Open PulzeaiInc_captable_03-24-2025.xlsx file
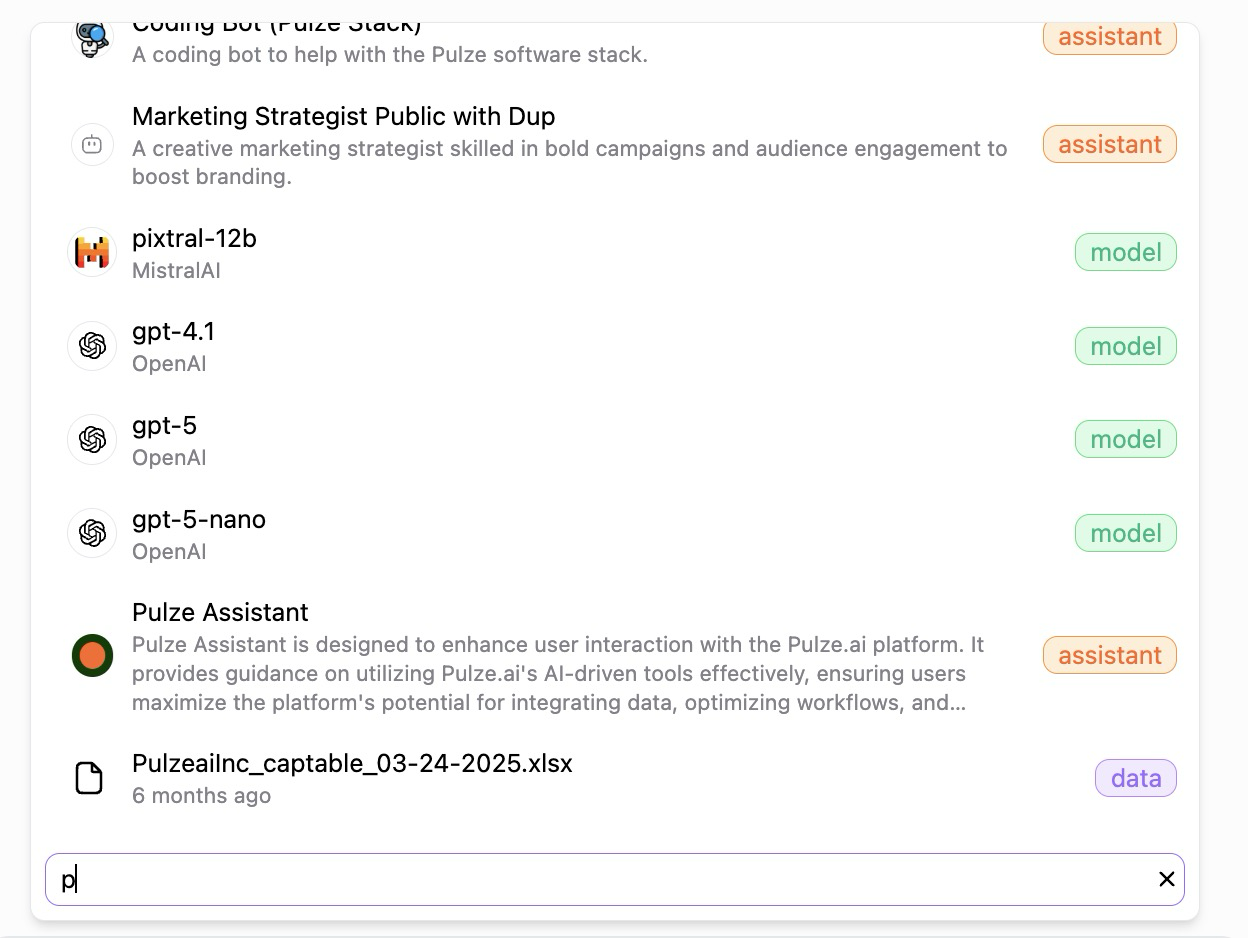 pos(352,764)
